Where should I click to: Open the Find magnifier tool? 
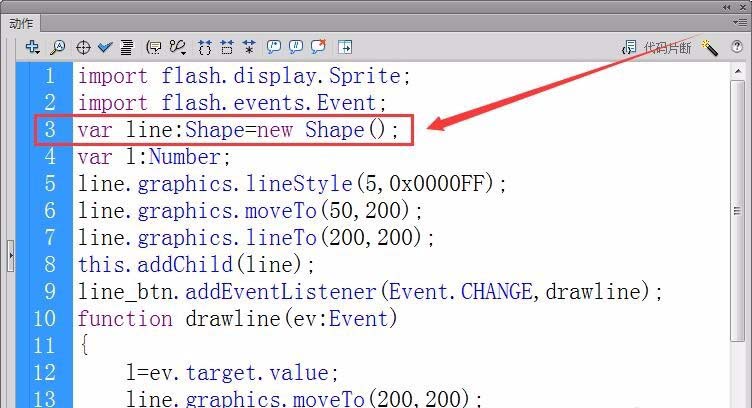(58, 47)
